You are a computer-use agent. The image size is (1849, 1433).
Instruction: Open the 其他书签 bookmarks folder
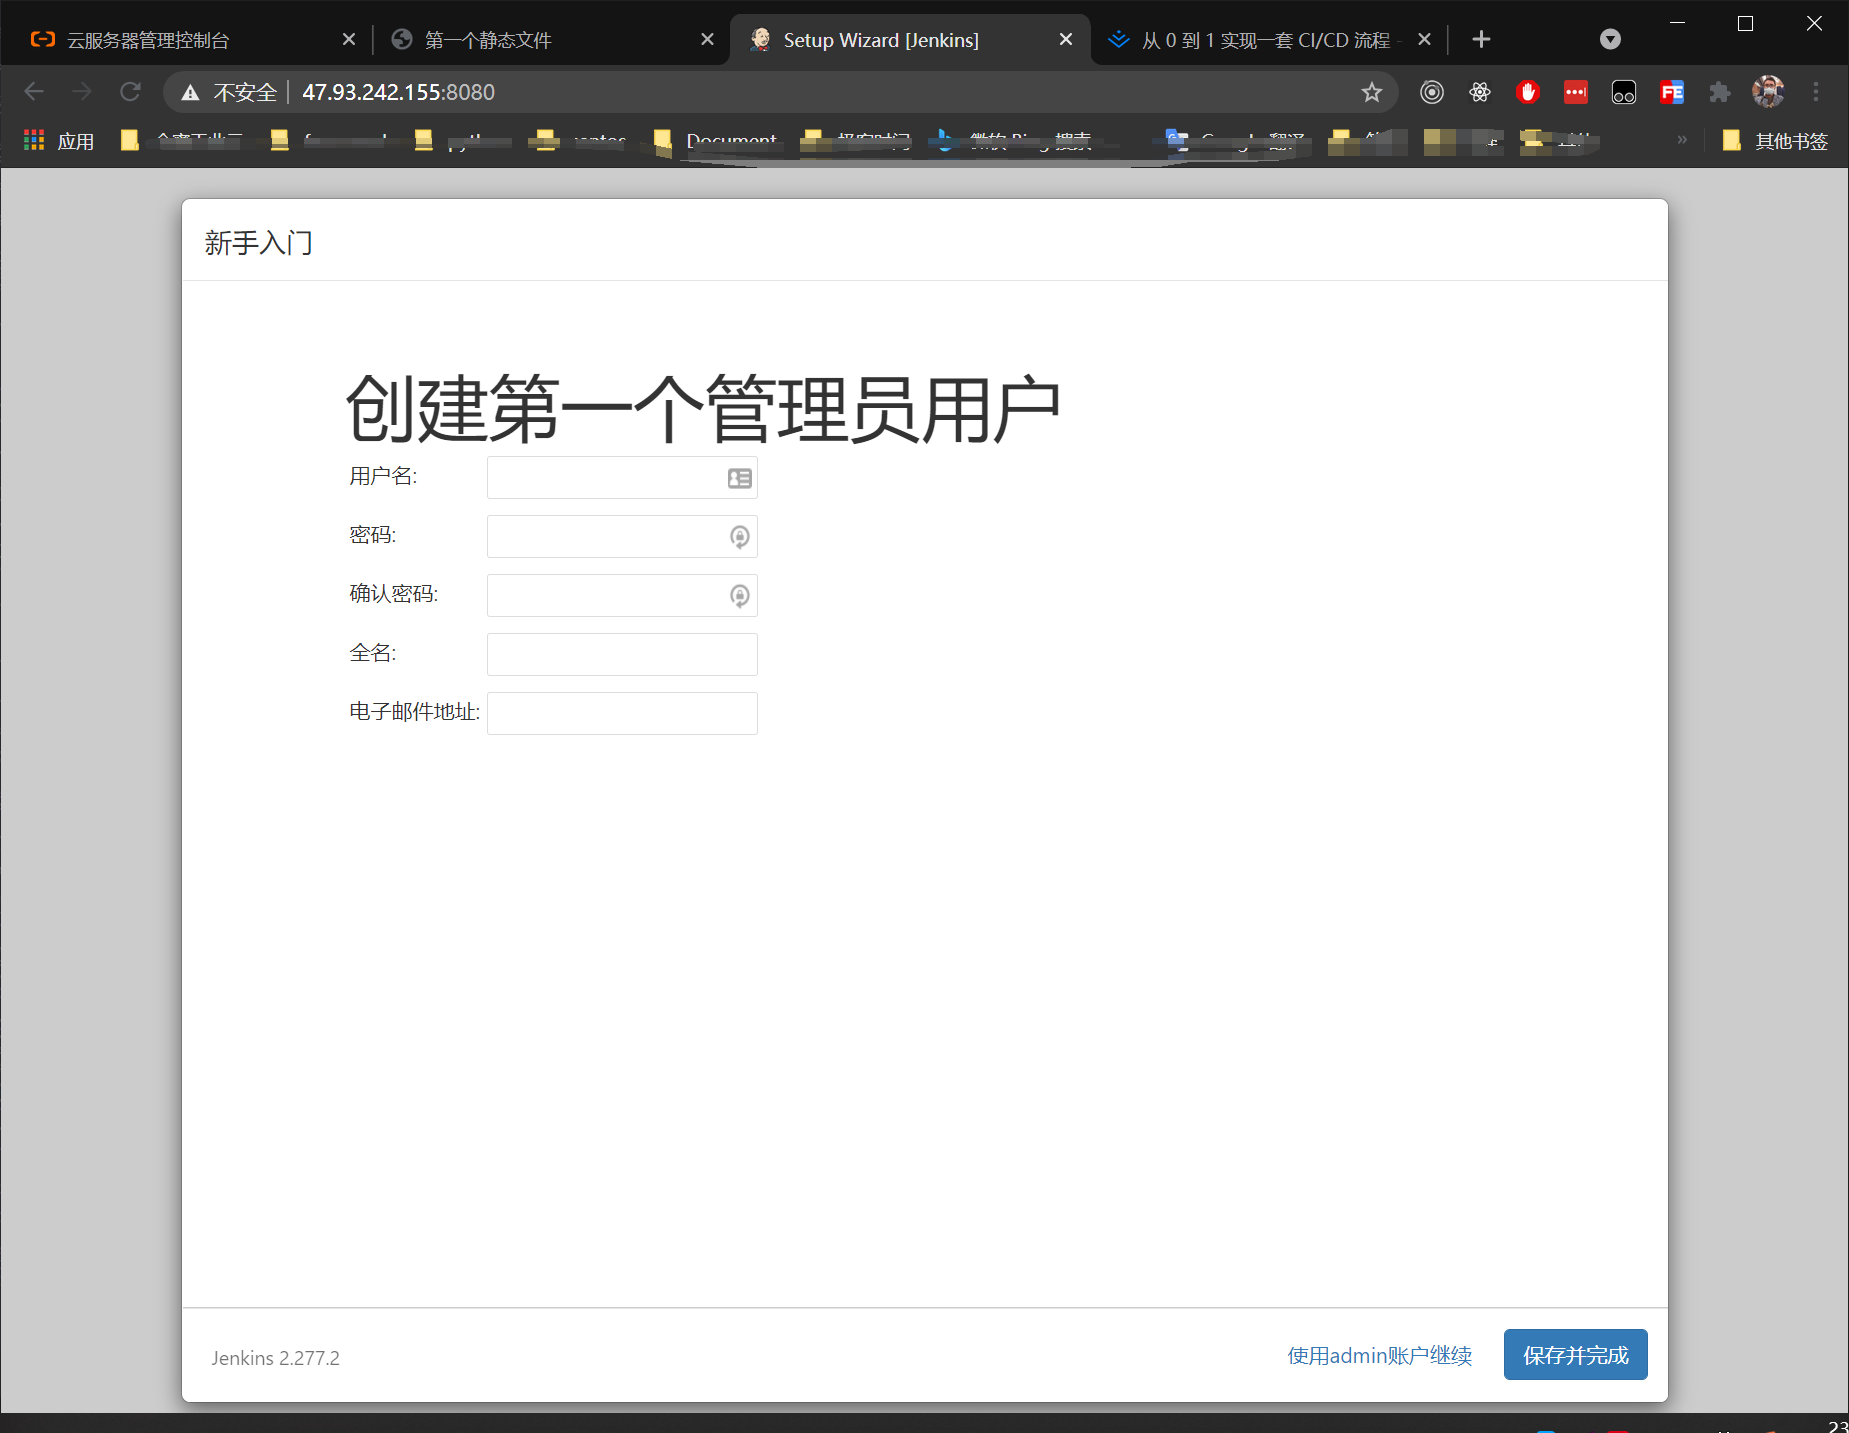1776,141
